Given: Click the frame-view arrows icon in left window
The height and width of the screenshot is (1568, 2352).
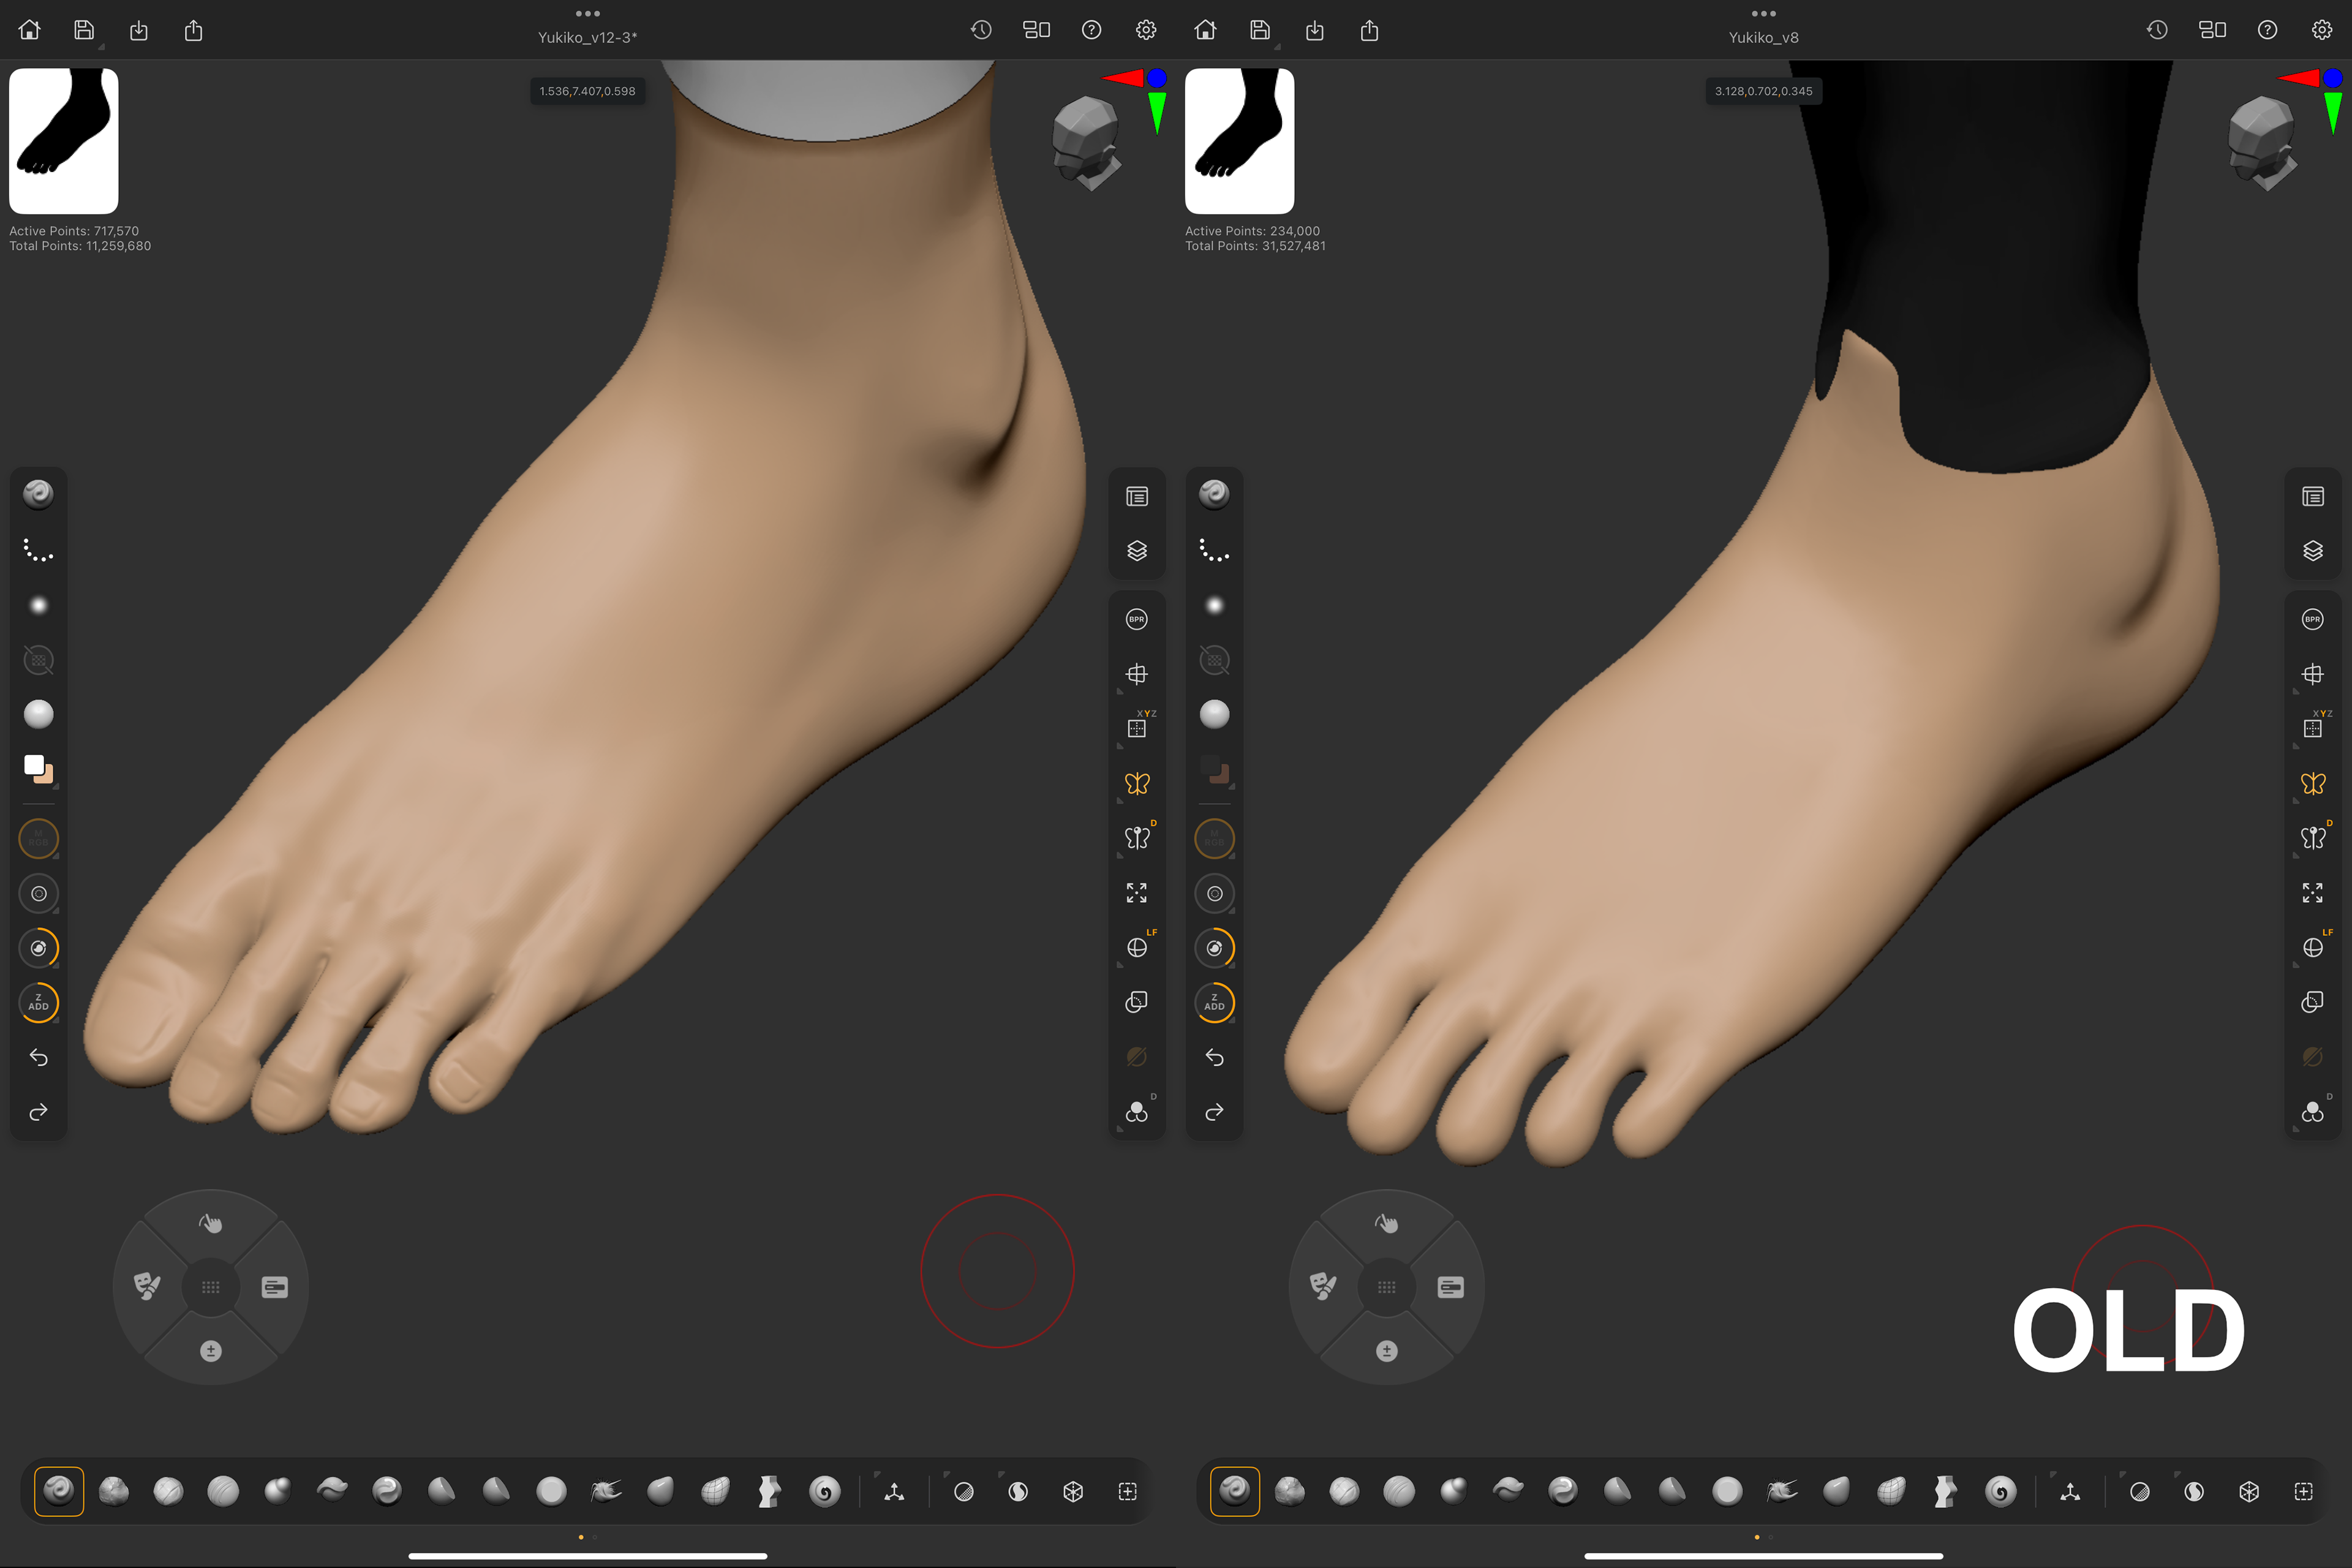Looking at the screenshot, I should (1136, 892).
